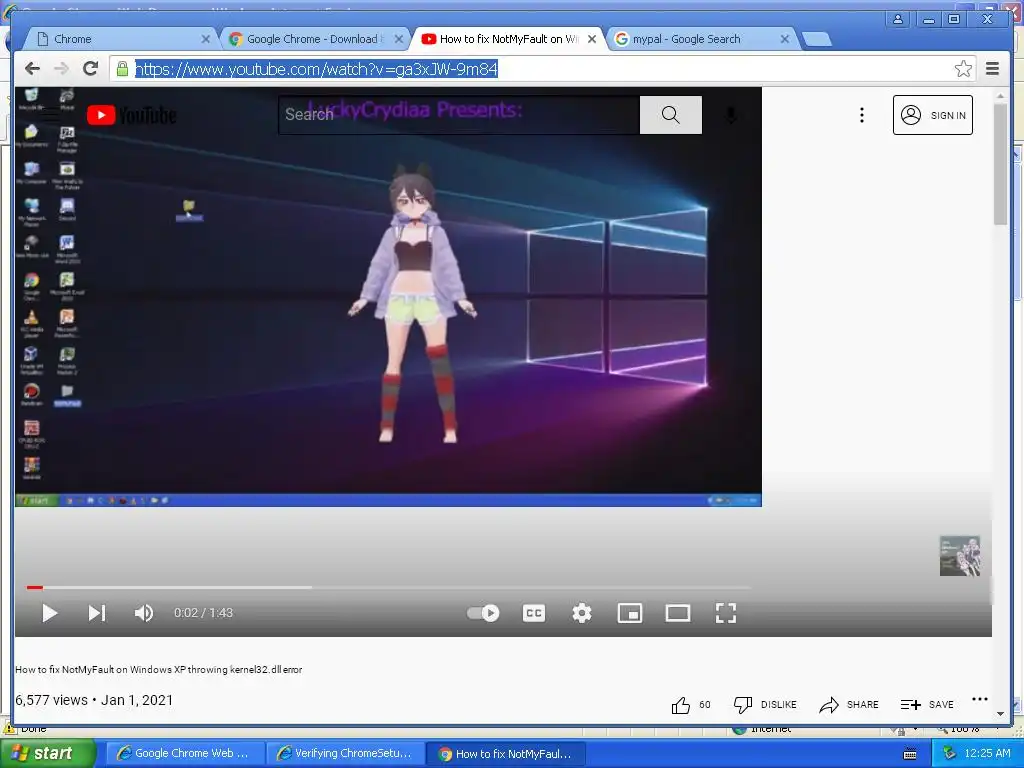
Task: Enter full screen mode
Action: point(726,613)
